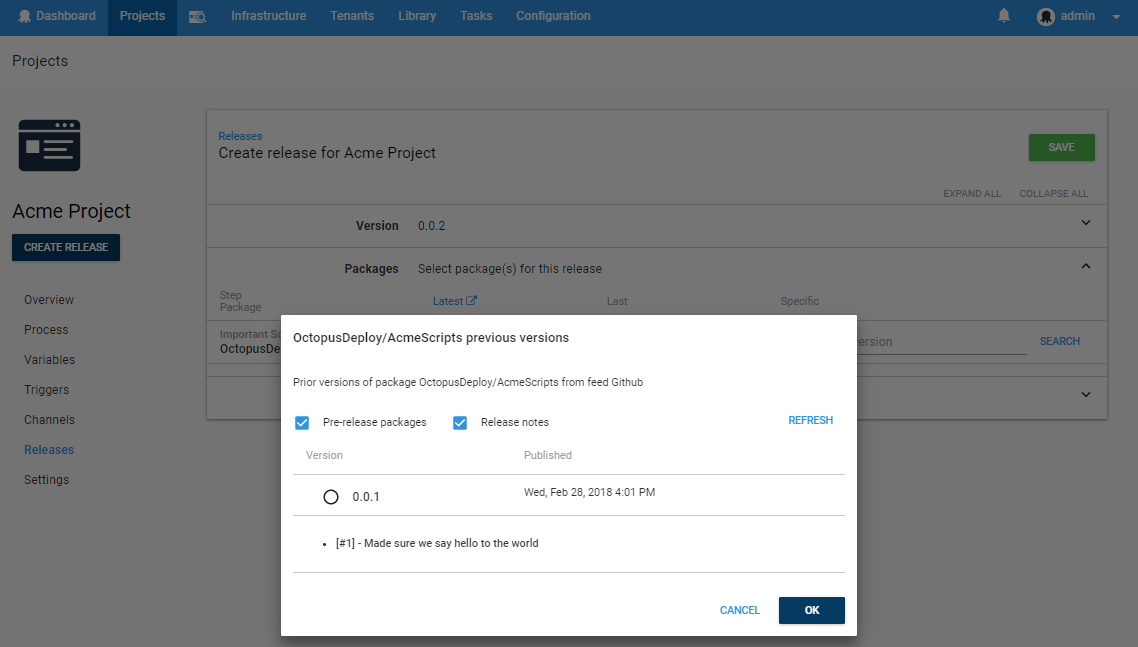Click OK in the previous versions dialog
This screenshot has width=1138, height=647.
811,610
